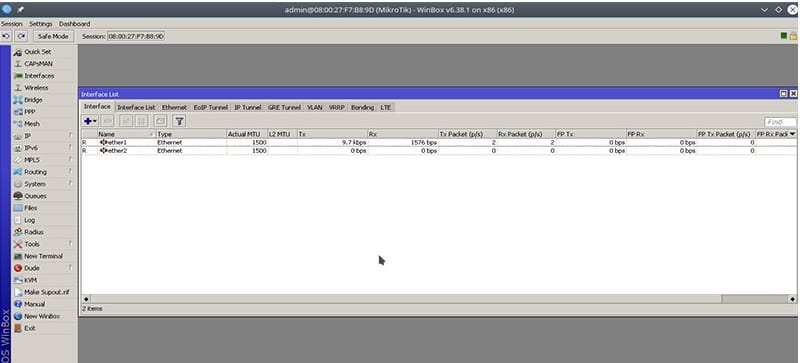
Task: Toggle Safe Mode
Action: click(x=53, y=36)
